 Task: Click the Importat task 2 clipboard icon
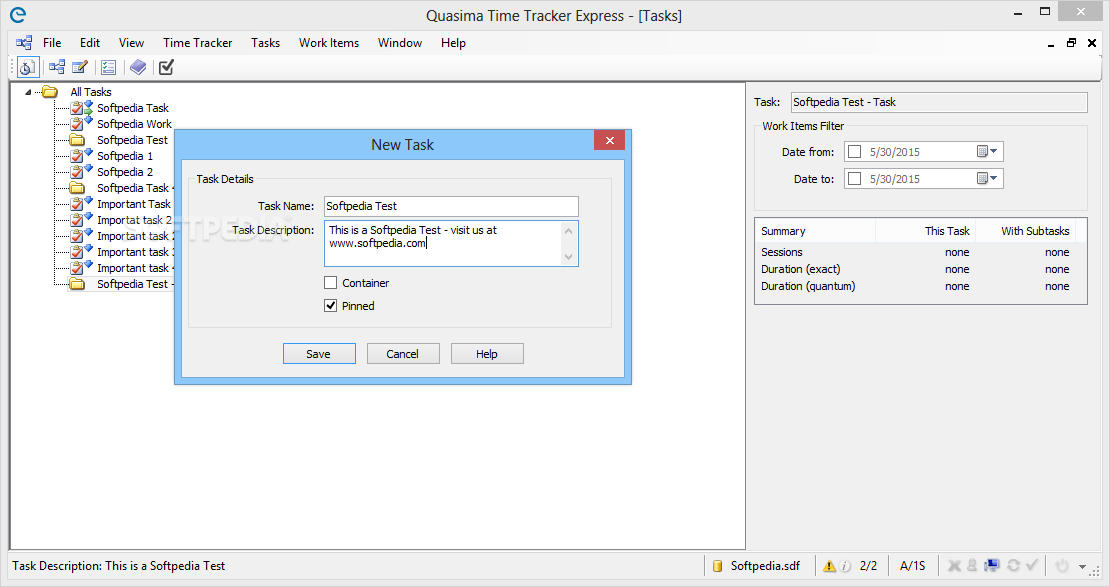click(77, 220)
